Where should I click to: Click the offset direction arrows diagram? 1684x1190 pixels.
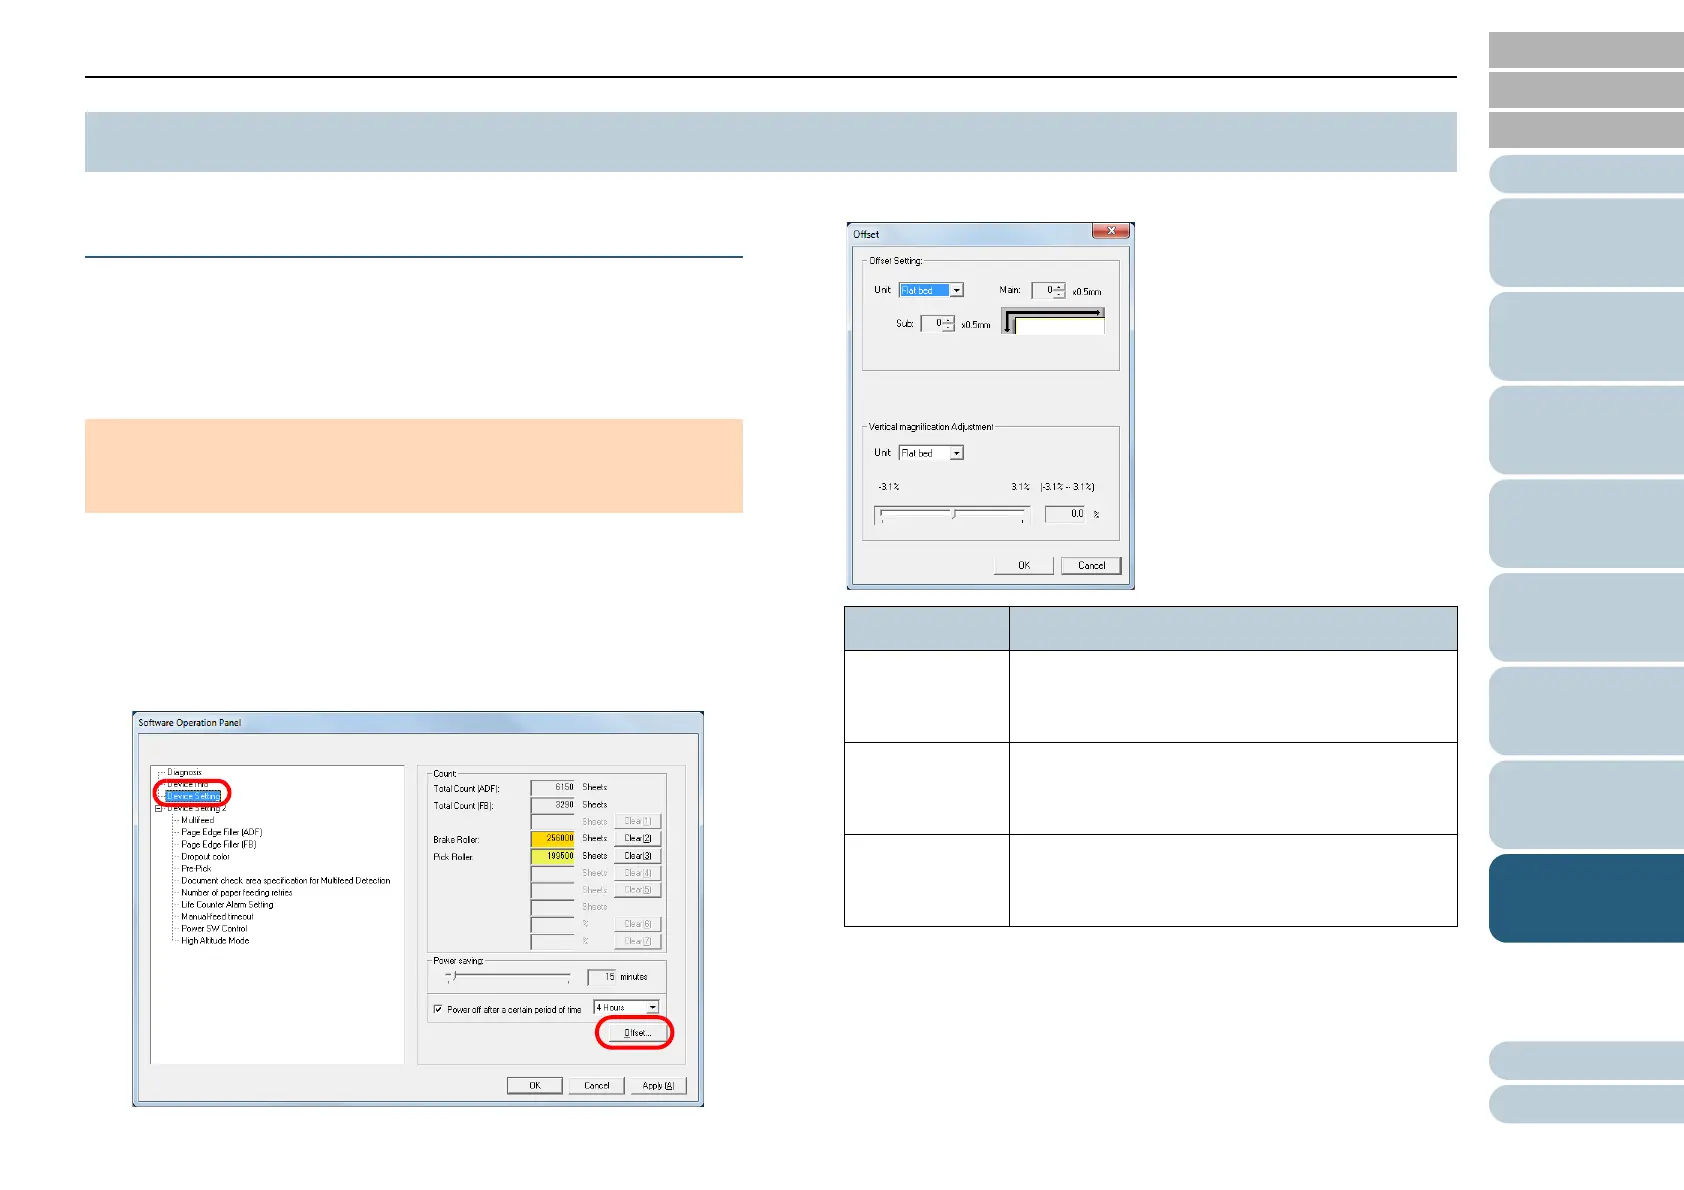1054,321
